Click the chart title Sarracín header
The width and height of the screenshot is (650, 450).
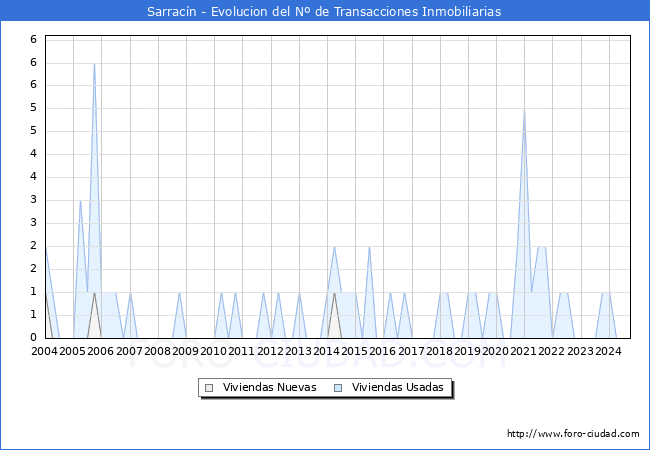click(x=324, y=11)
